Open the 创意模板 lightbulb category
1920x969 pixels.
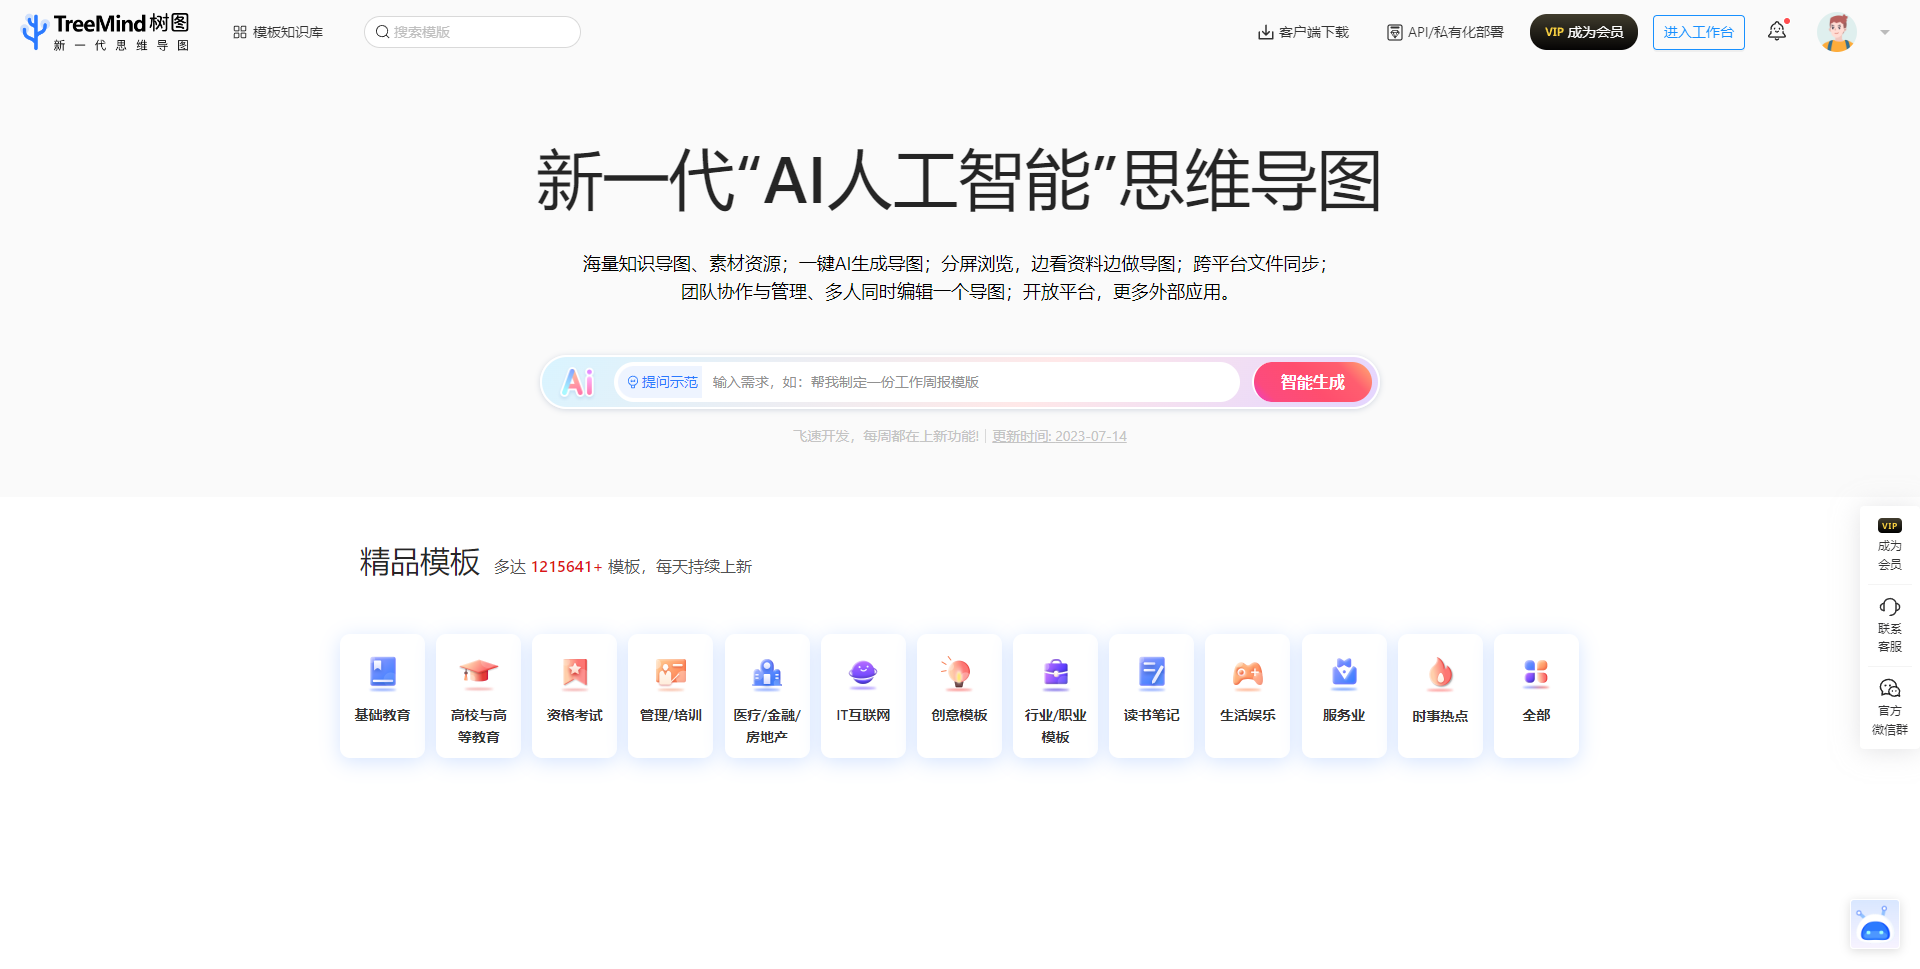pos(959,695)
